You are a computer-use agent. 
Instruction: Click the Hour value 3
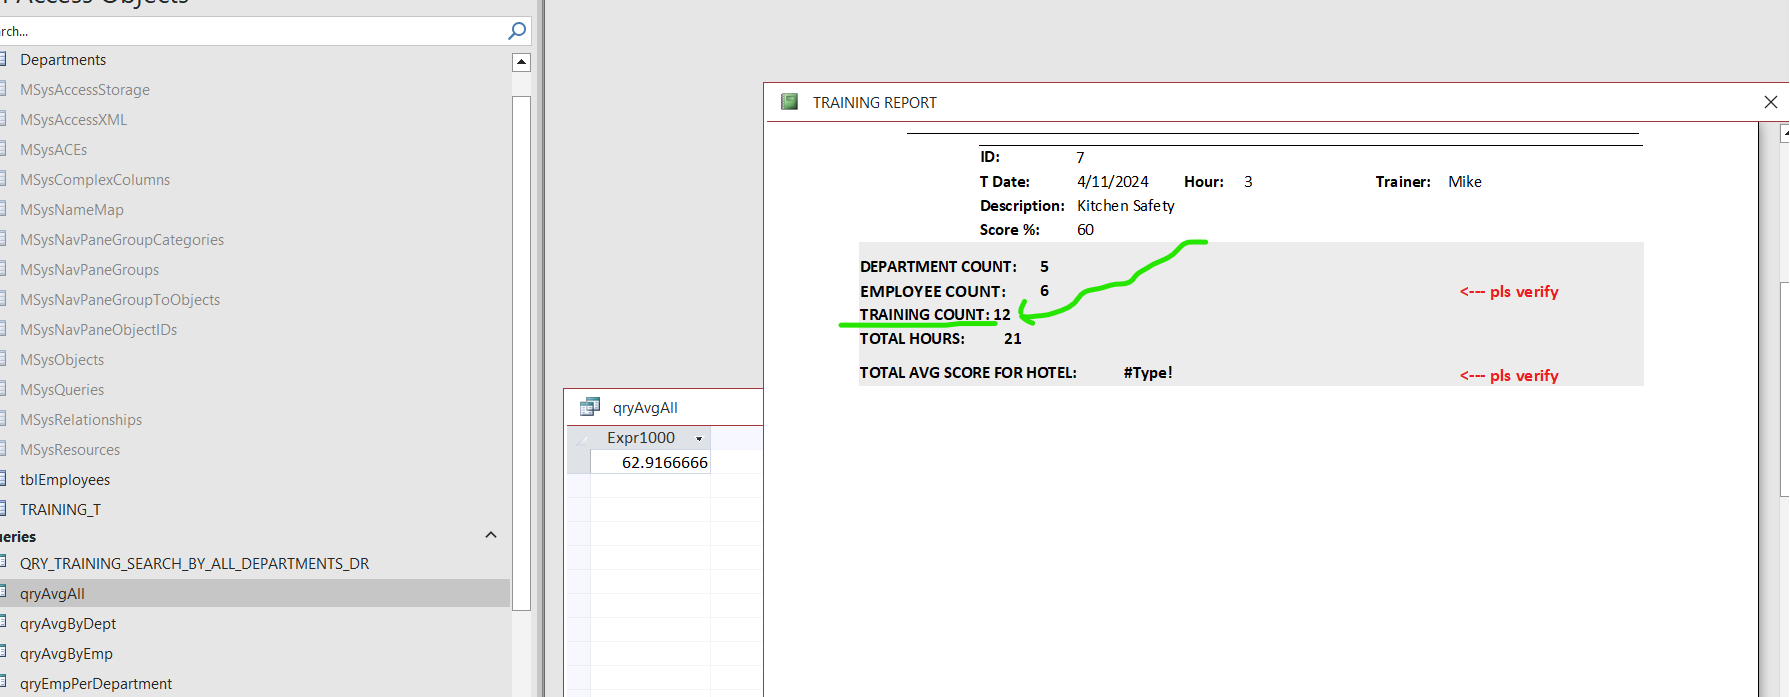click(x=1248, y=182)
